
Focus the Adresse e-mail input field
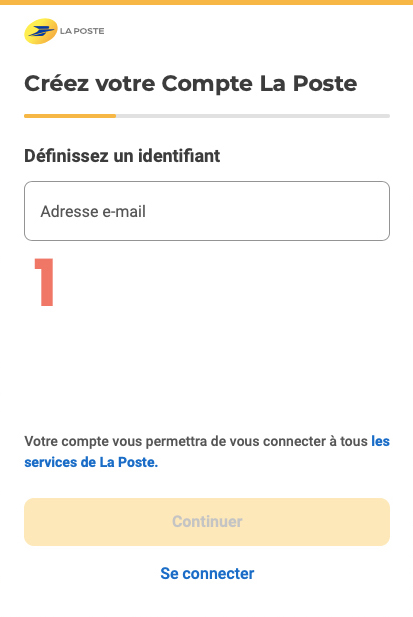(207, 211)
